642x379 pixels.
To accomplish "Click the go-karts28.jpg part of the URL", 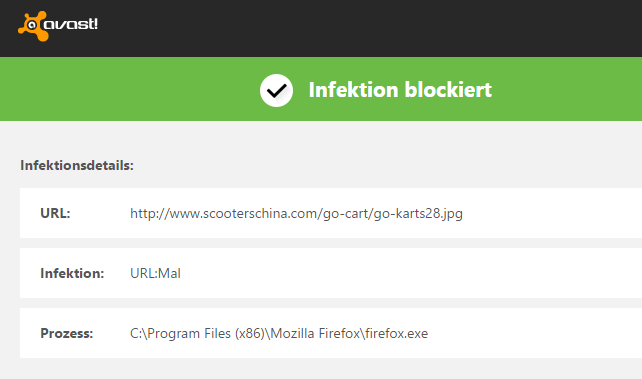I will coord(418,214).
